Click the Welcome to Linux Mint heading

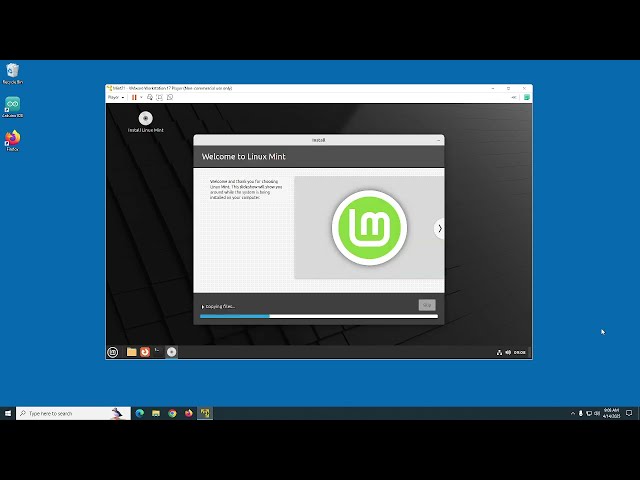[x=244, y=157]
